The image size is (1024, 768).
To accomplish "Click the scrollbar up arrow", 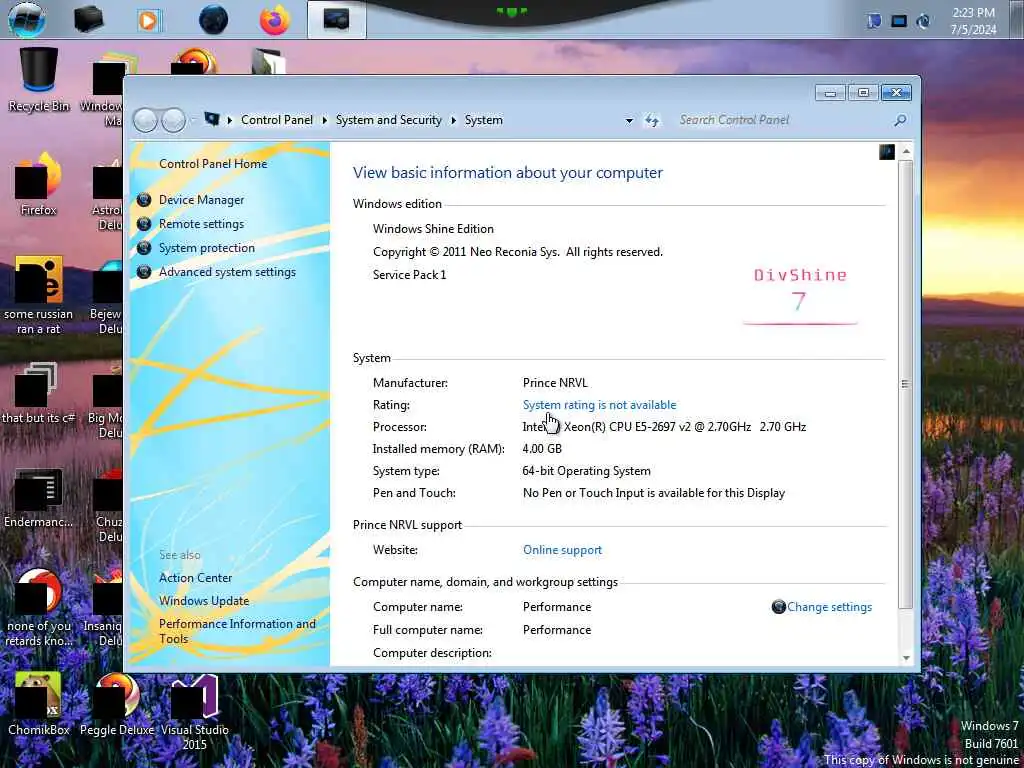I will click(x=906, y=152).
